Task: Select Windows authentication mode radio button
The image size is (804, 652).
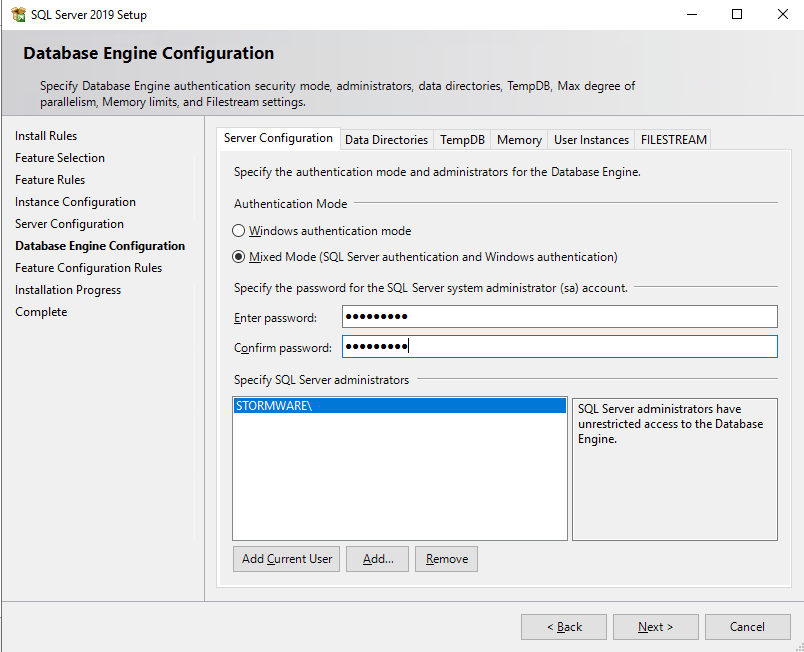Action: 238,231
